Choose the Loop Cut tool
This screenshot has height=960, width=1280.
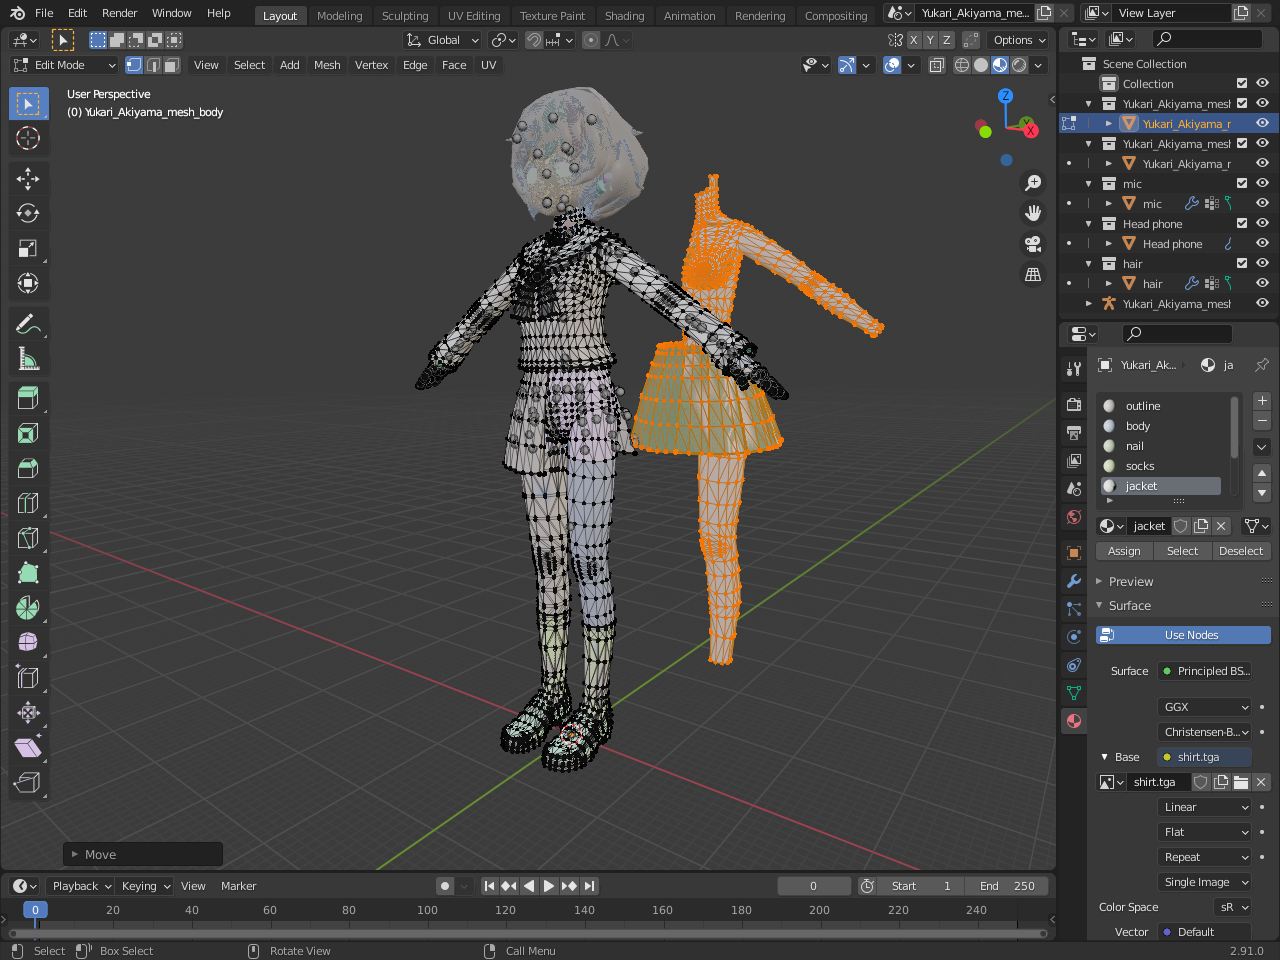point(28,503)
